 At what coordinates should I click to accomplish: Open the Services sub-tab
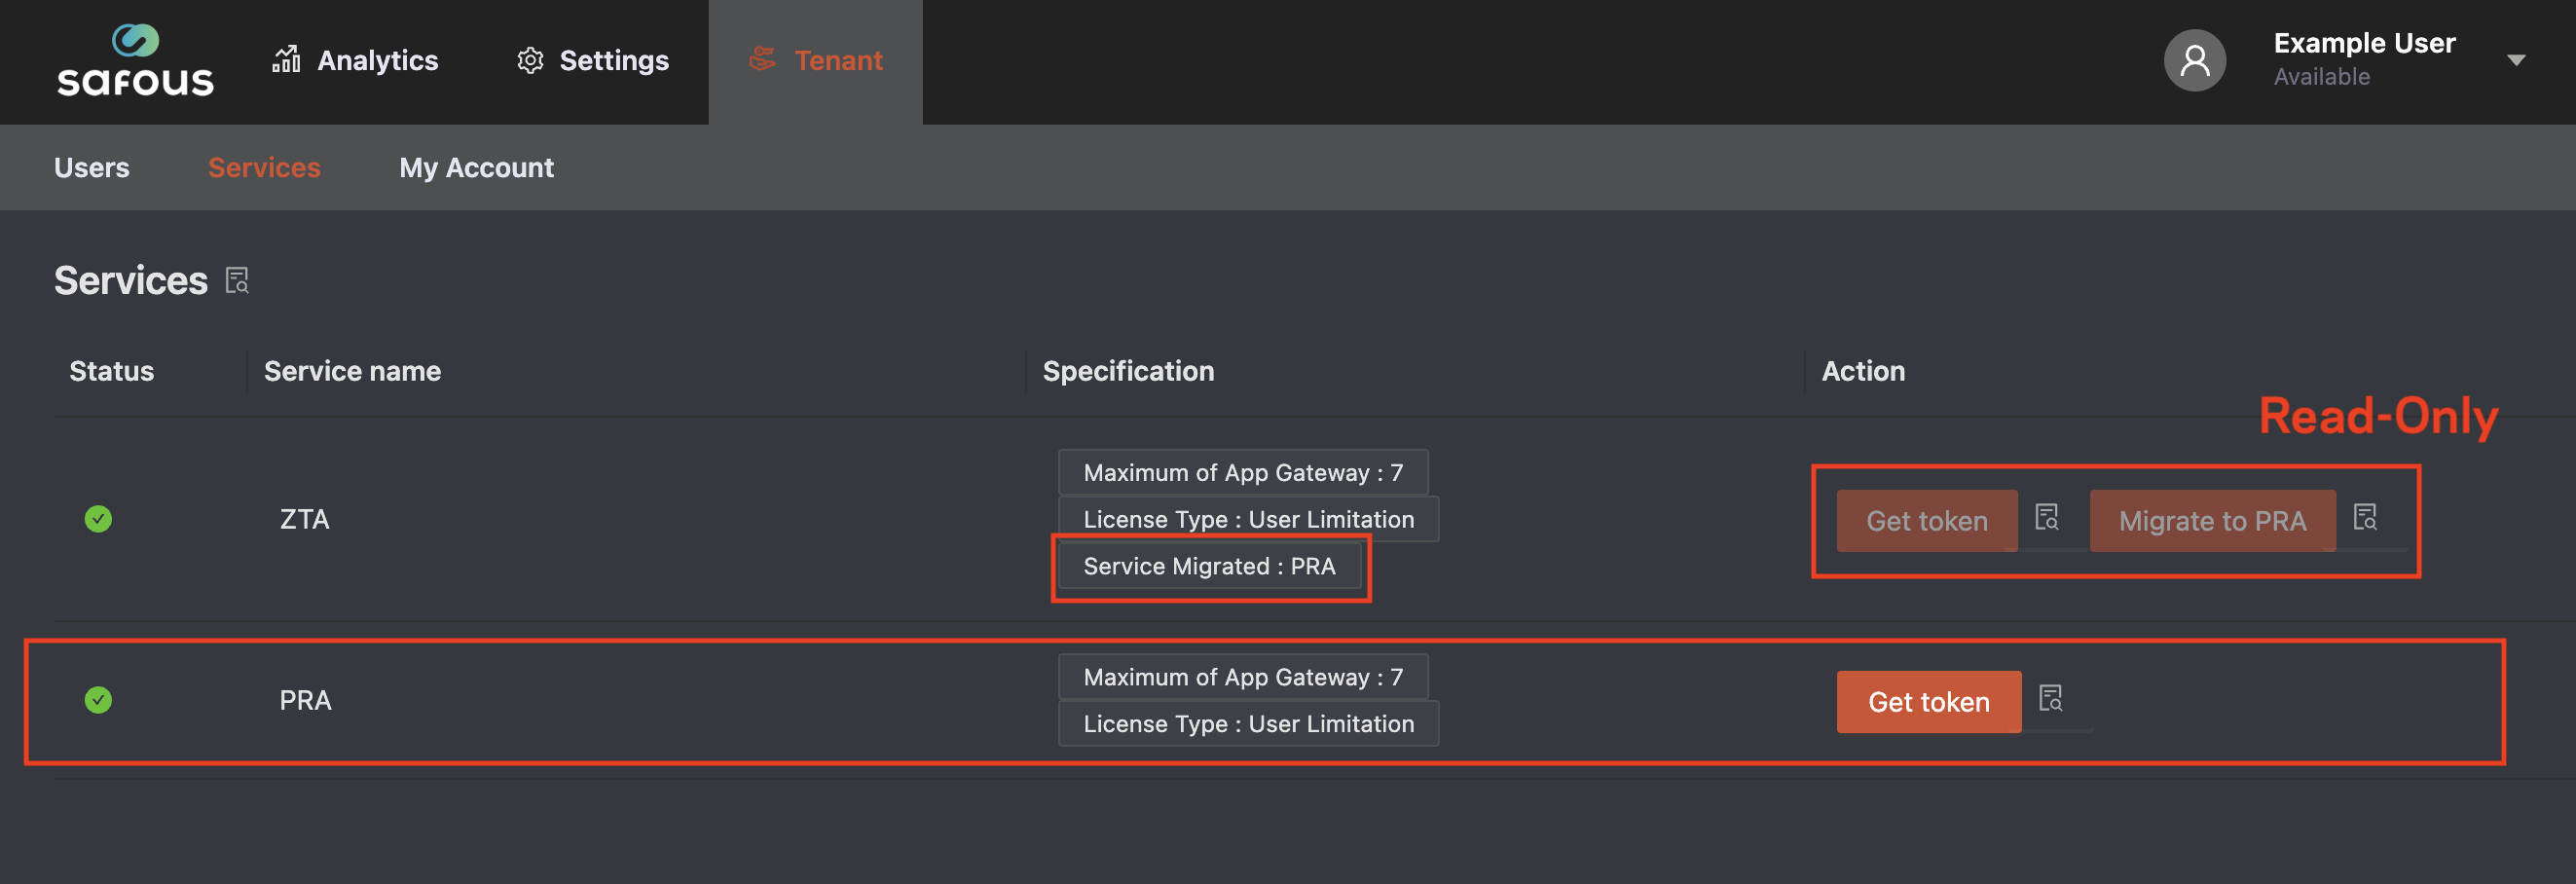(x=264, y=168)
